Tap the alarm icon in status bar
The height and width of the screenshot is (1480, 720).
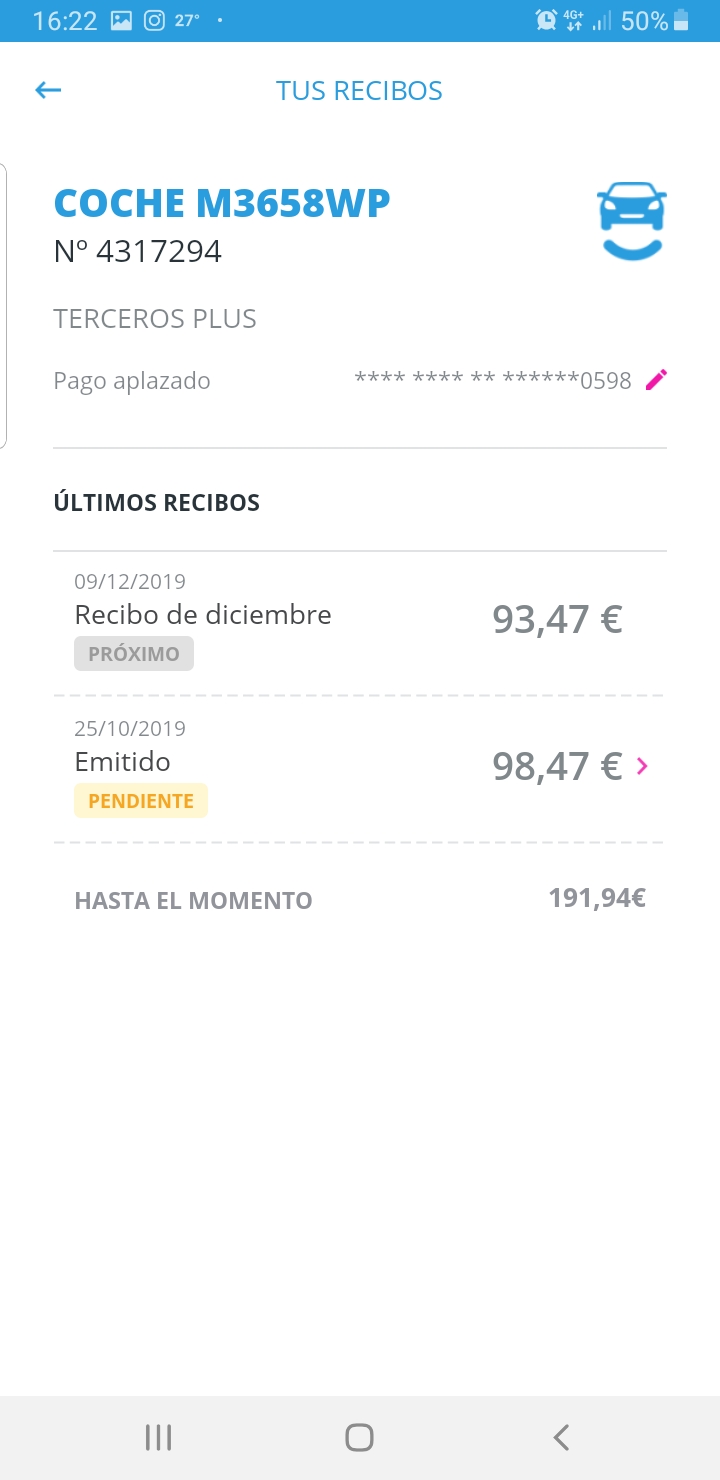click(x=546, y=21)
